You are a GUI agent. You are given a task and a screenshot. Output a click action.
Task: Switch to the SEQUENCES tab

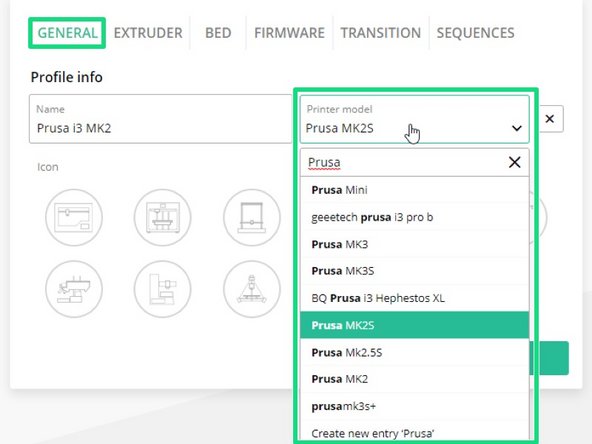tap(475, 33)
